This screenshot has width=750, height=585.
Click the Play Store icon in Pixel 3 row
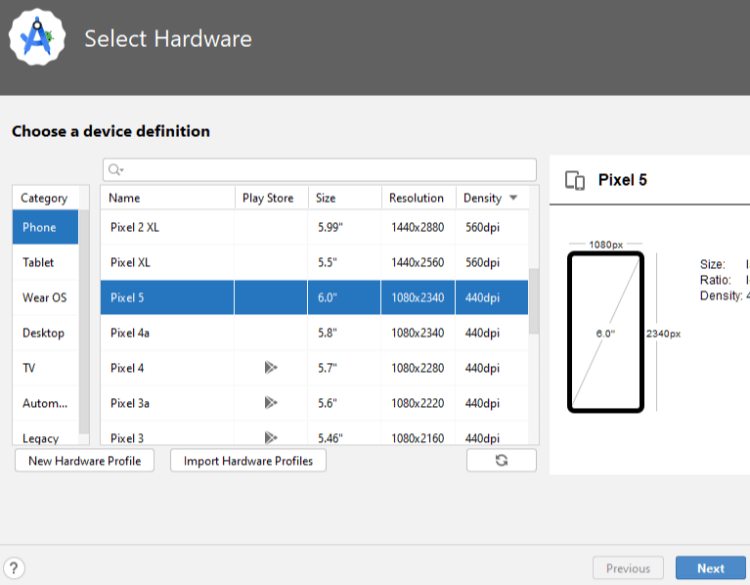pos(271,437)
